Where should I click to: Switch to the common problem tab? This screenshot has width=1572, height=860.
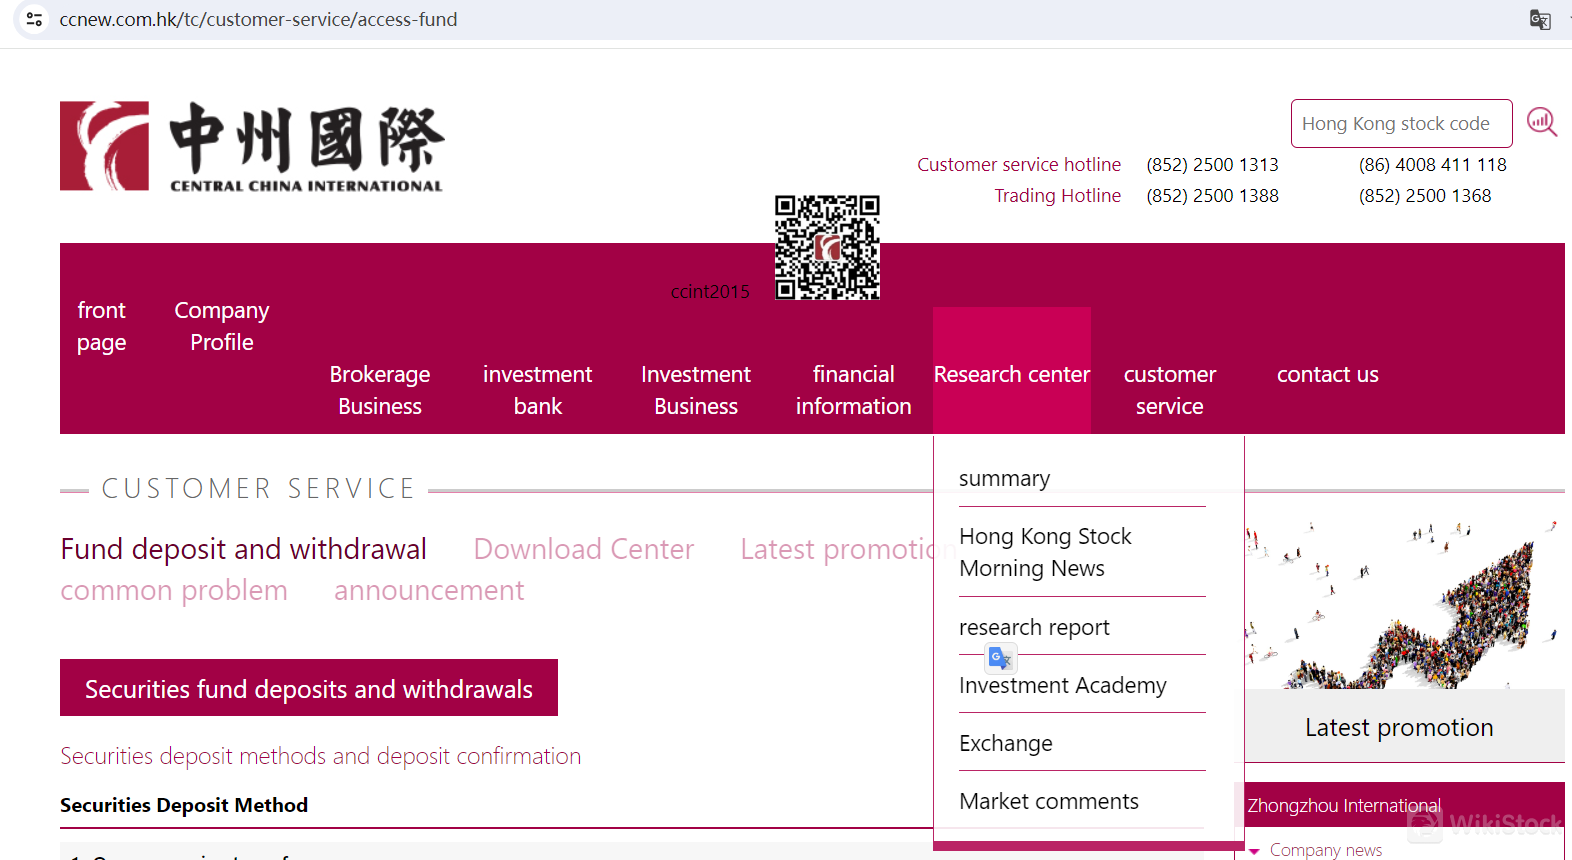[174, 590]
